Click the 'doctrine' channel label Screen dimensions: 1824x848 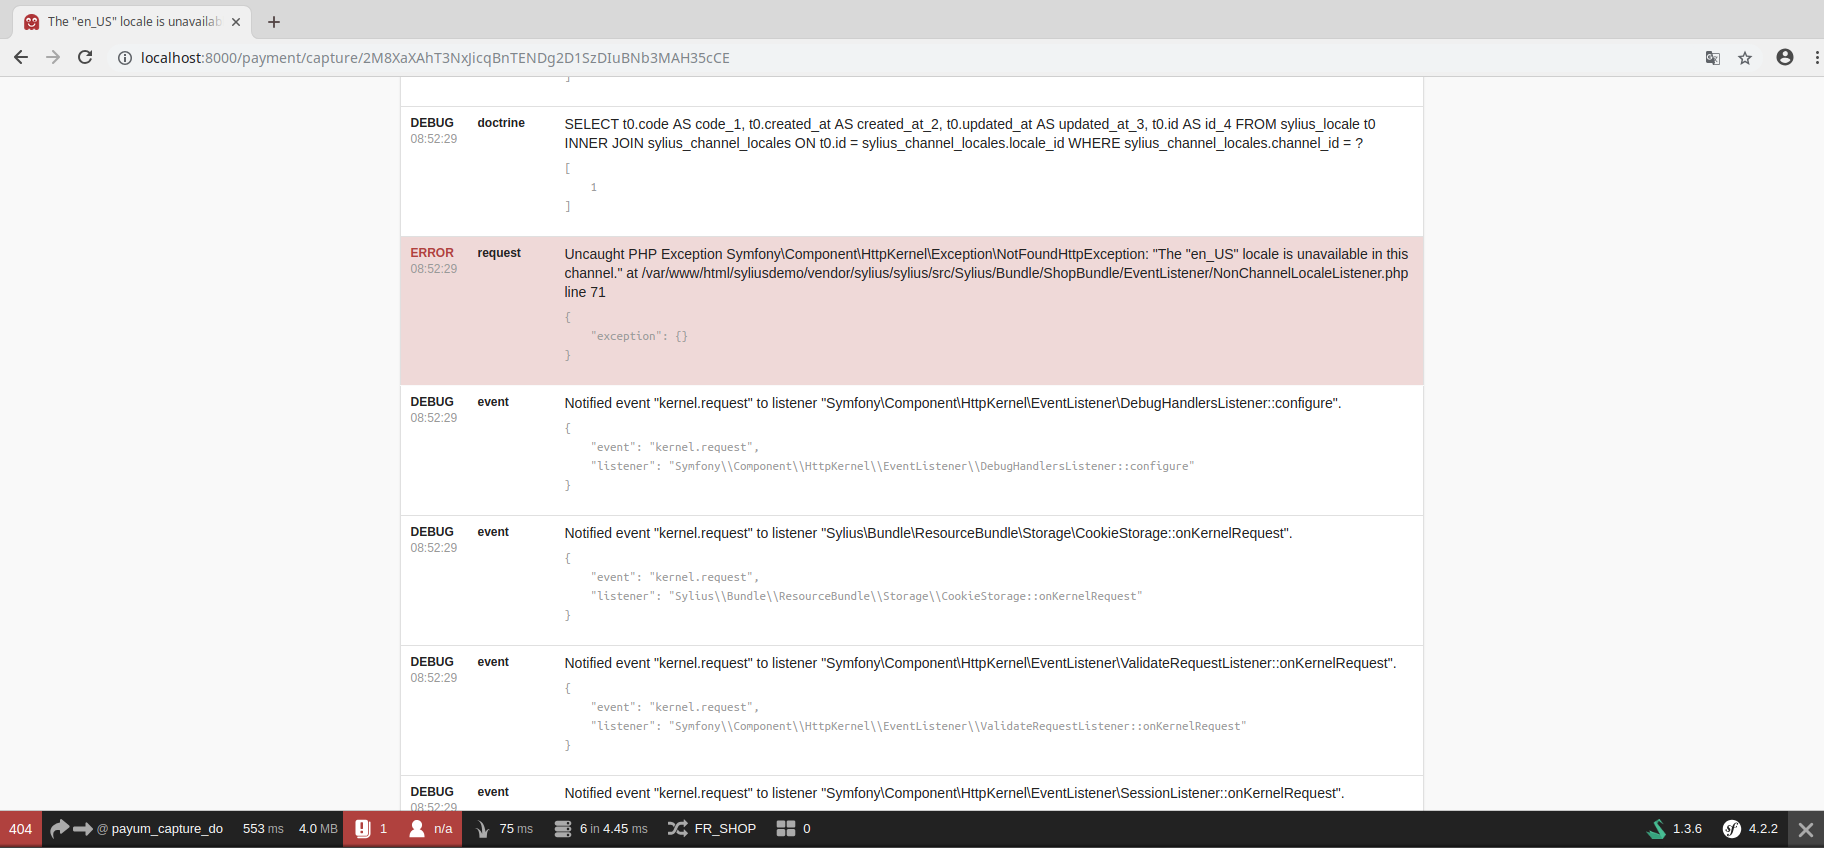pyautogui.click(x=501, y=123)
